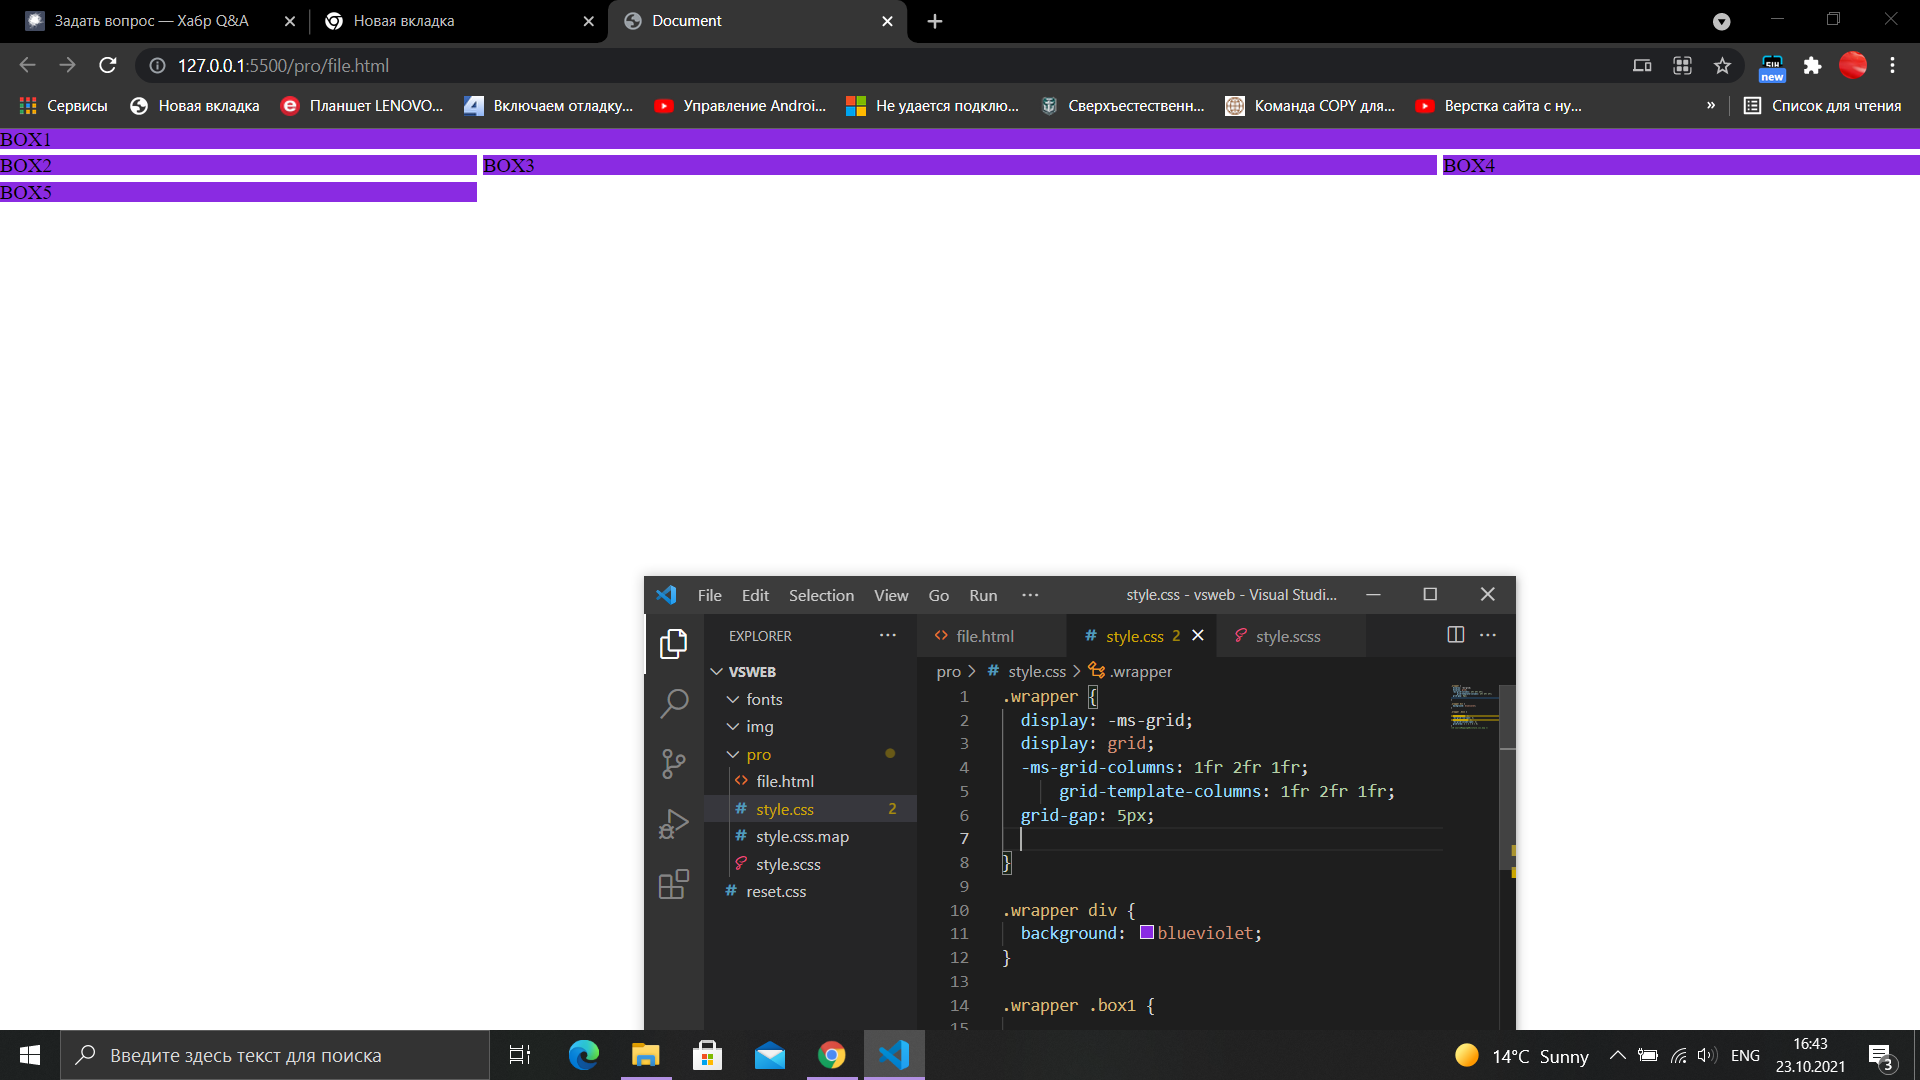Open Source Control view in VS Code

[x=674, y=764]
